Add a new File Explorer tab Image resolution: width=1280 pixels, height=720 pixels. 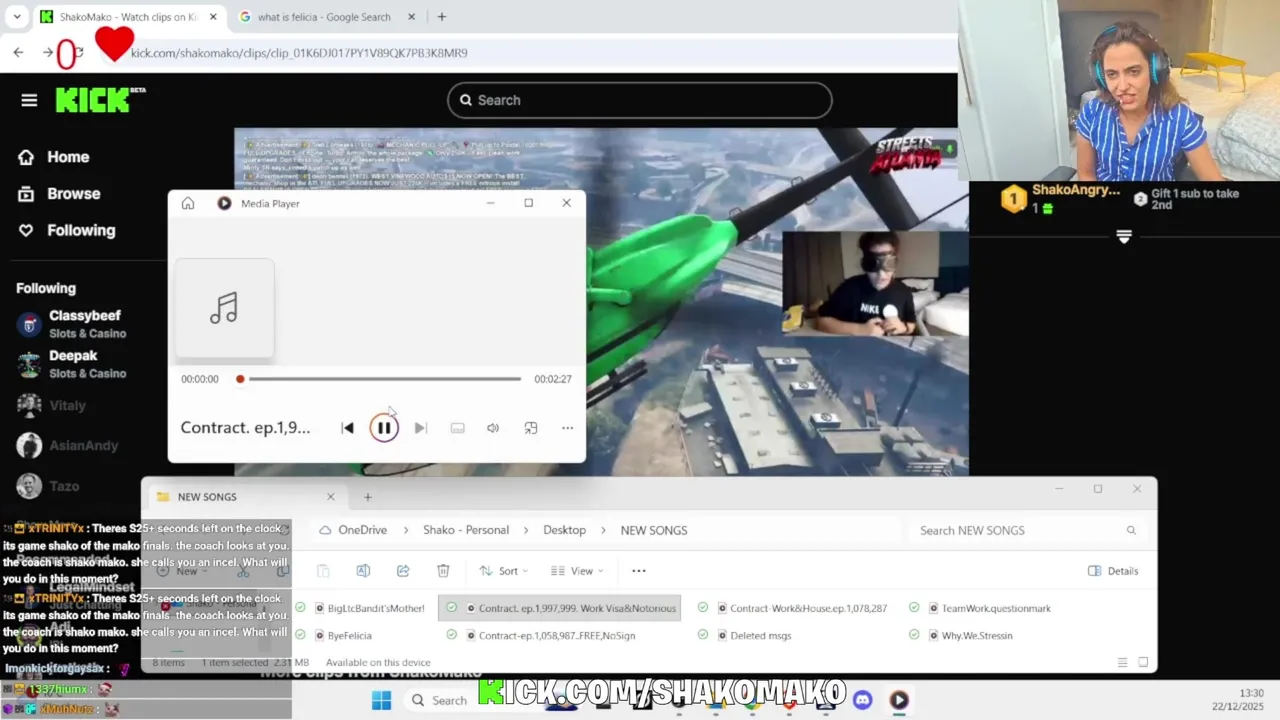coord(367,497)
